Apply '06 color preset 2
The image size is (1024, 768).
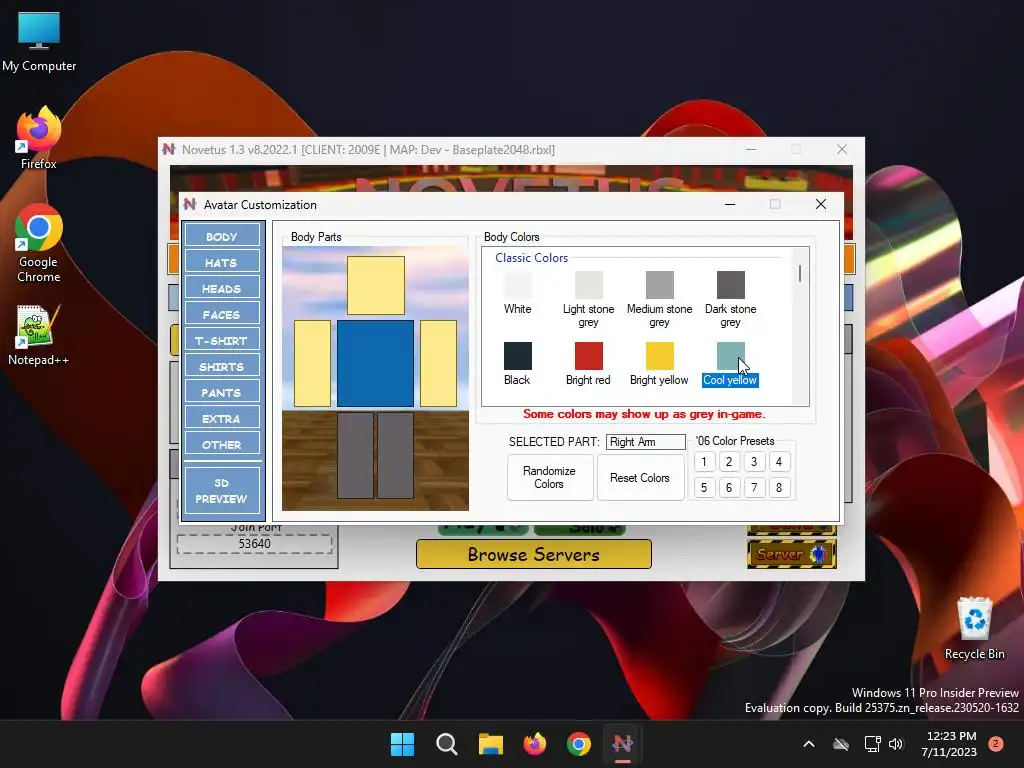(729, 462)
